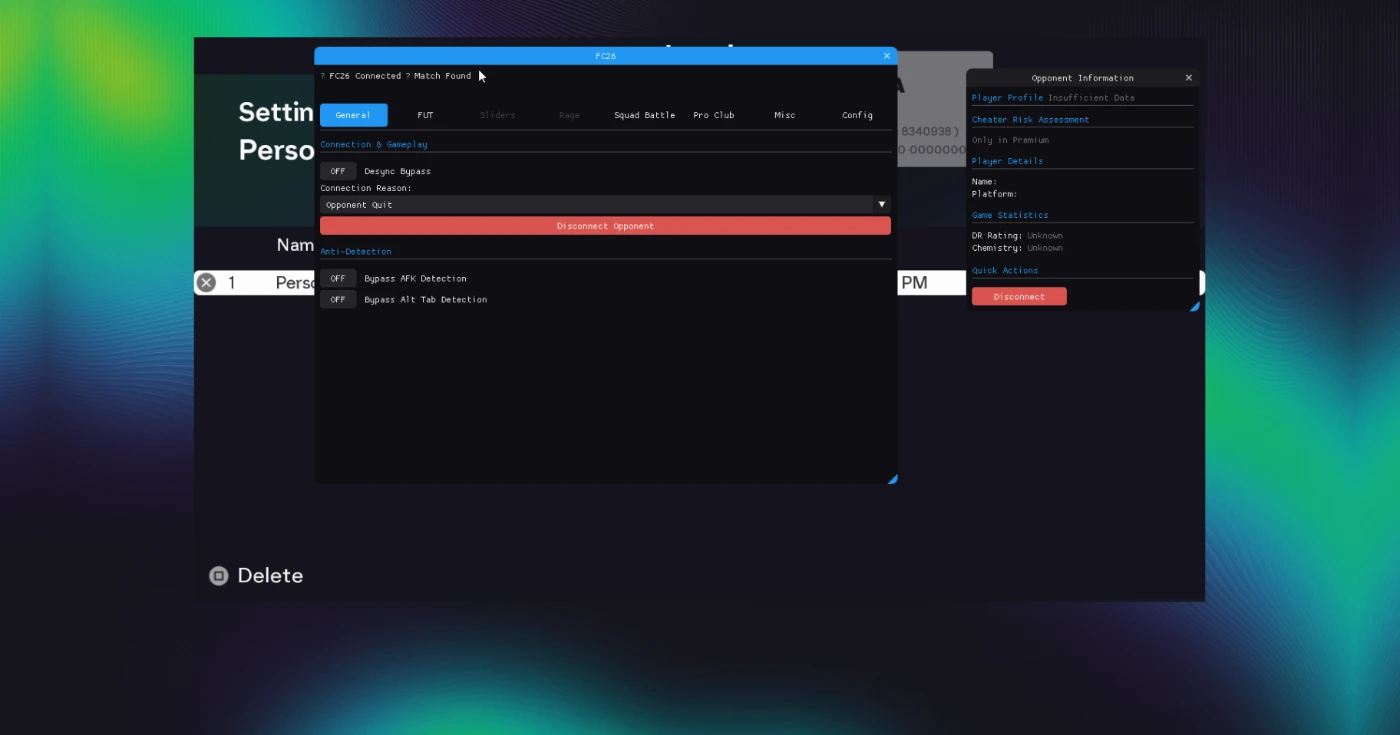Open the Squad Battle tab
This screenshot has width=1400, height=735.
point(644,115)
